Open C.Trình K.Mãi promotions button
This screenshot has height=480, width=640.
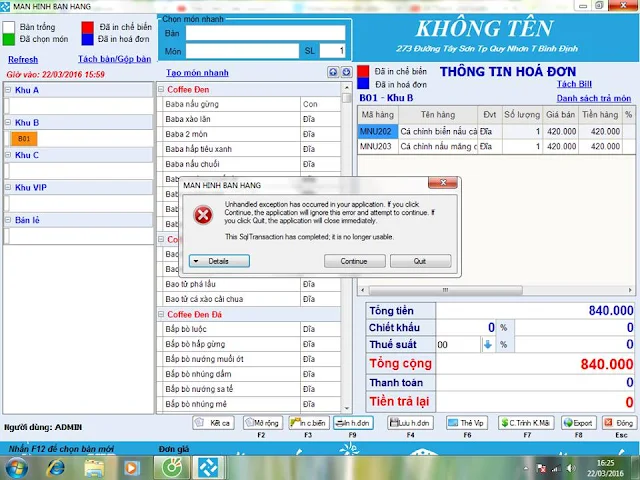pyautogui.click(x=526, y=423)
